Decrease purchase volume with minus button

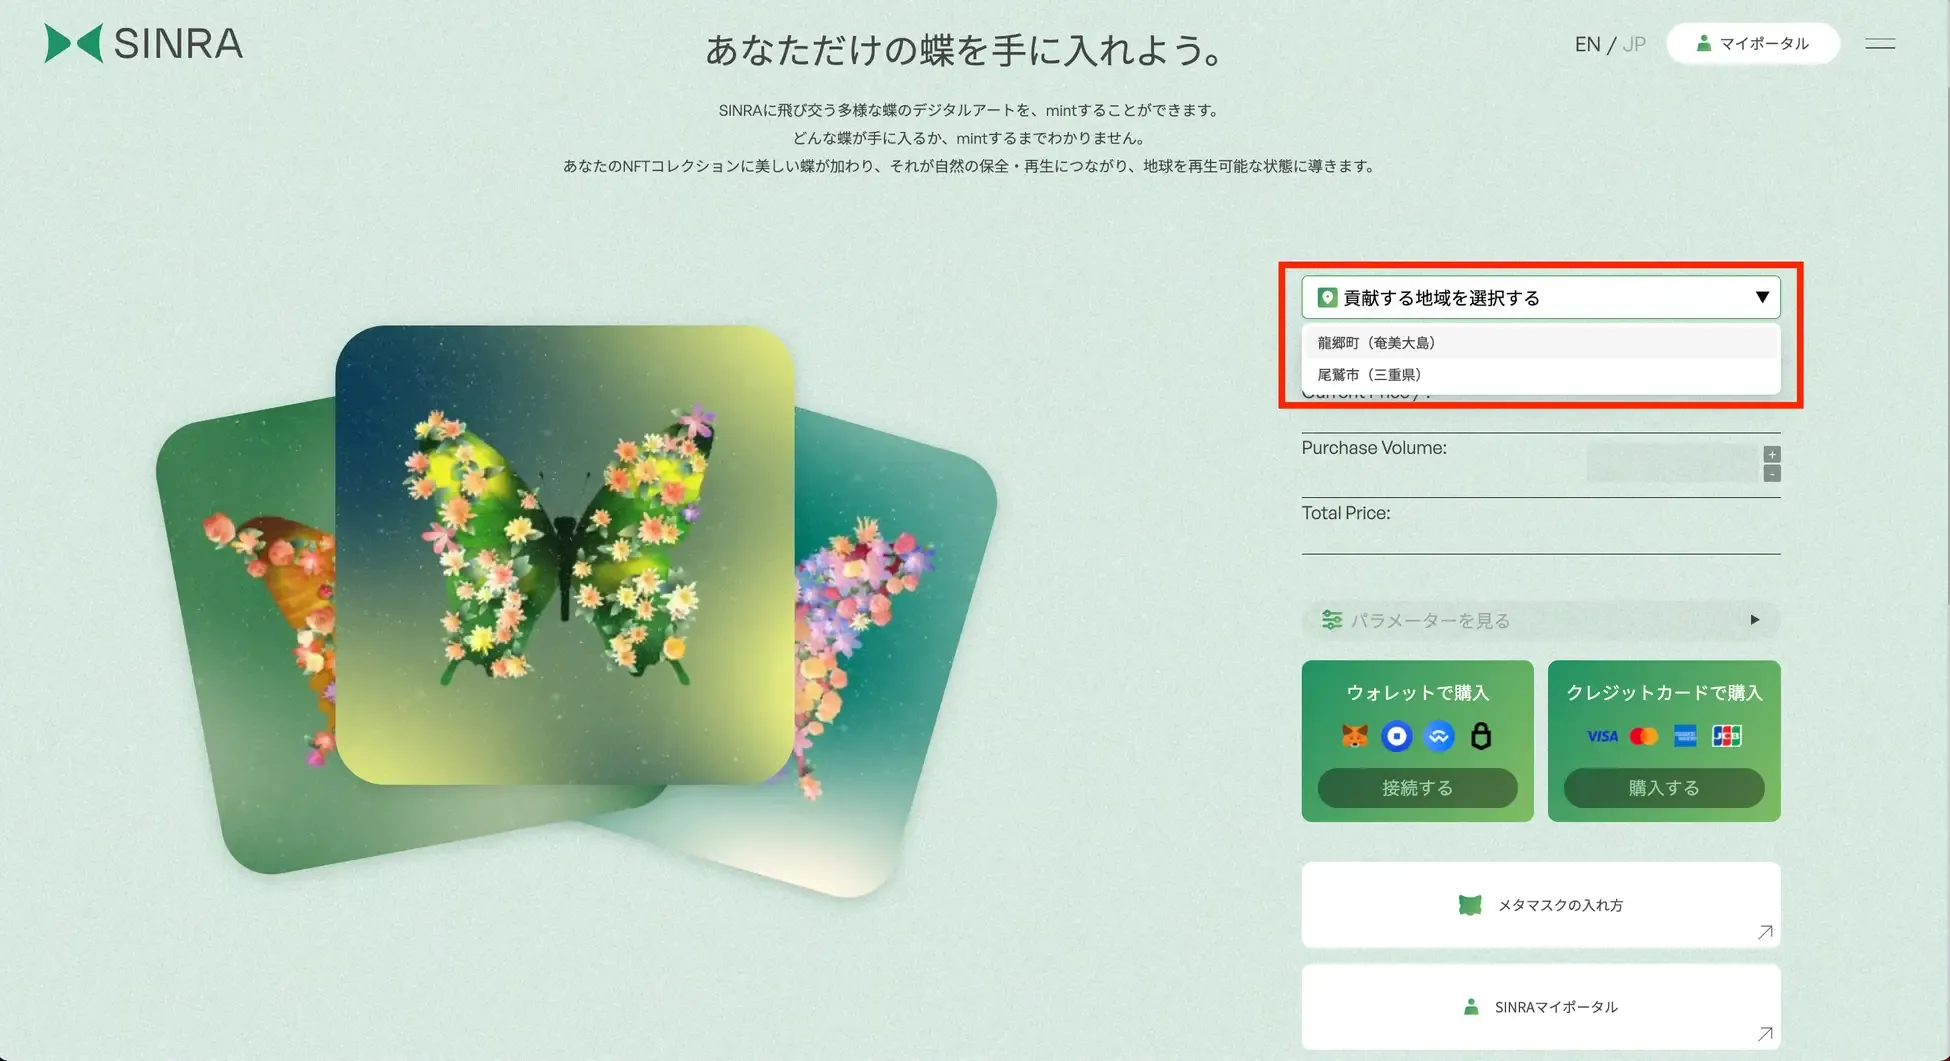(x=1772, y=474)
